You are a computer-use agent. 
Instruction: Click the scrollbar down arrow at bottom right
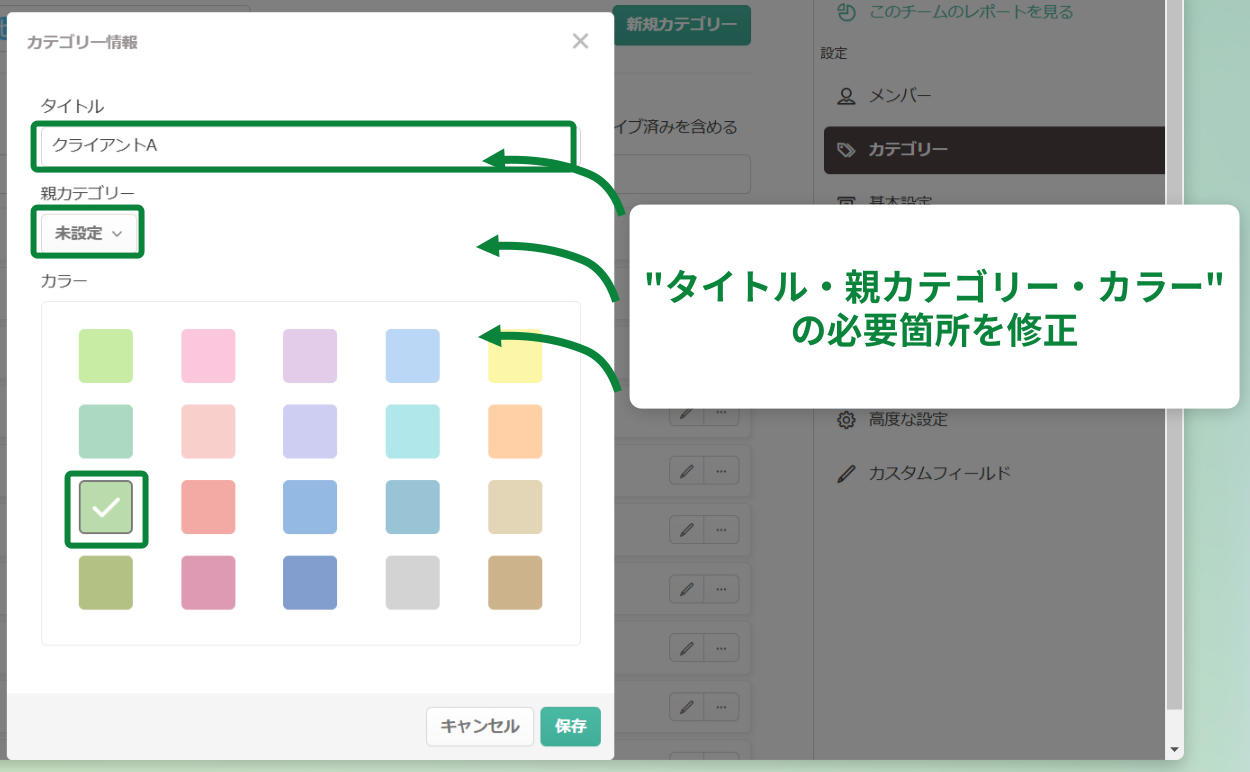1174,749
